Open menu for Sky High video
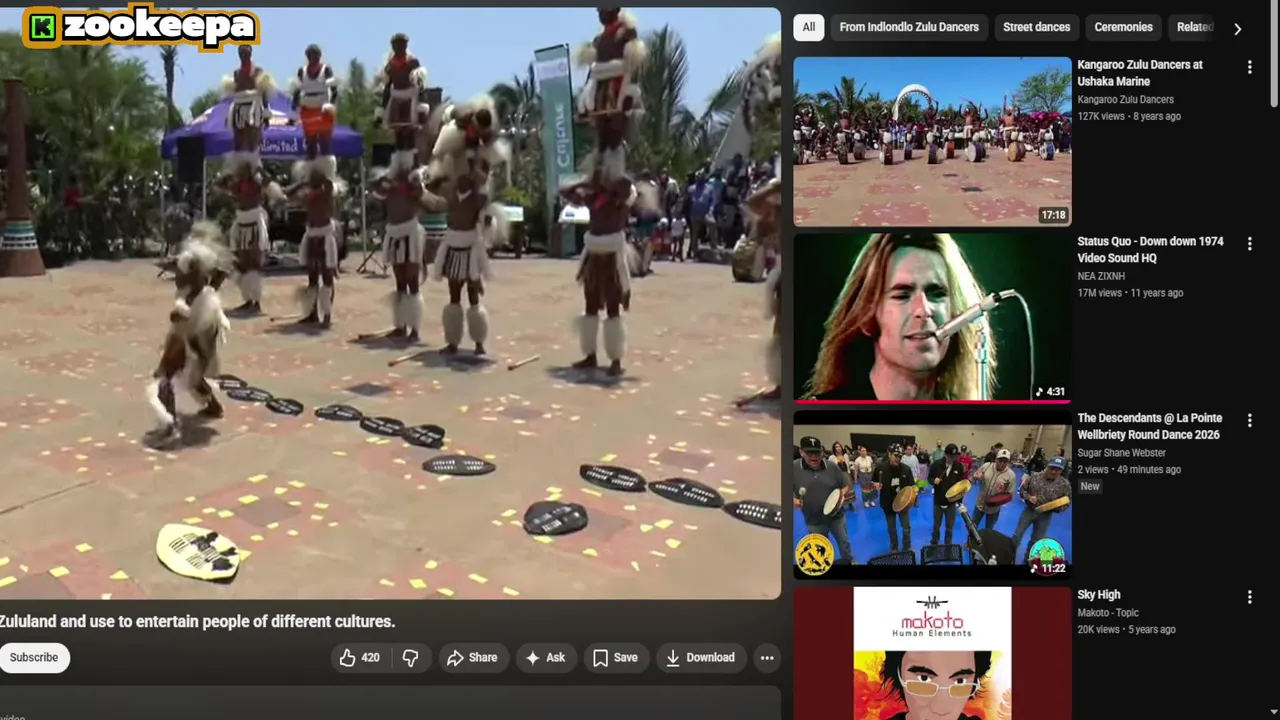The width and height of the screenshot is (1280, 720). pos(1249,597)
